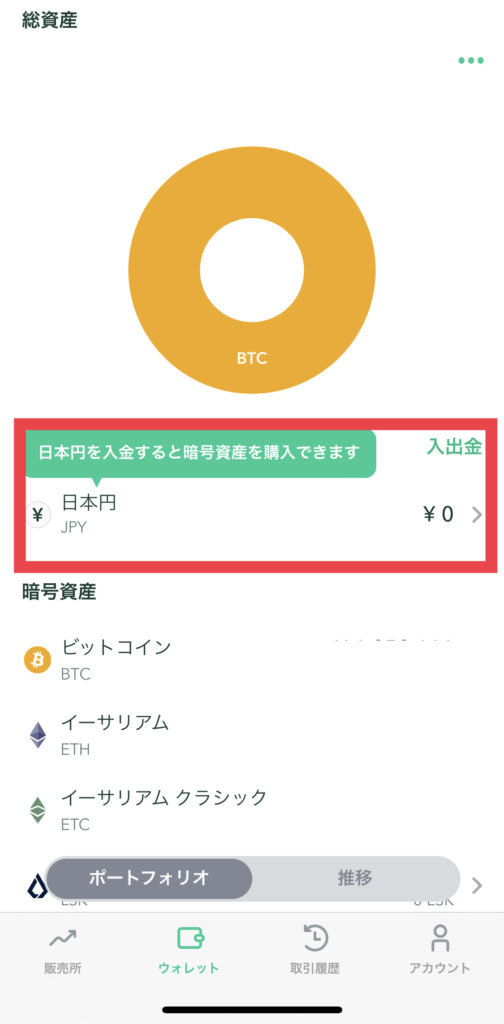Open アカウント person icon
Screen dimensions: 504x1024
coord(440,938)
